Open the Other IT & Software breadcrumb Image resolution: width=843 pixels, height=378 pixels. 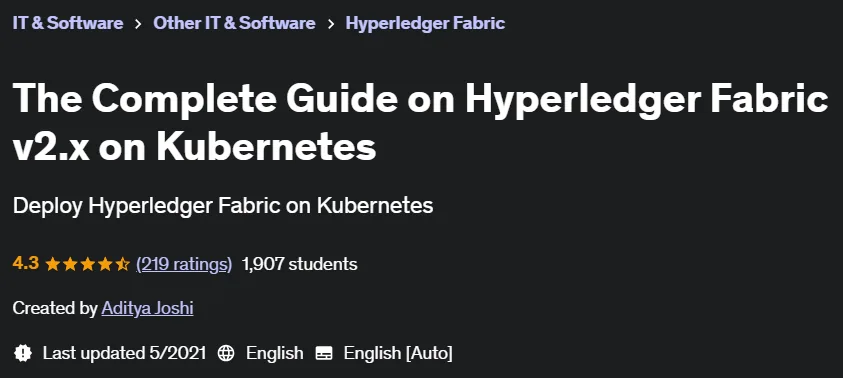coord(234,23)
